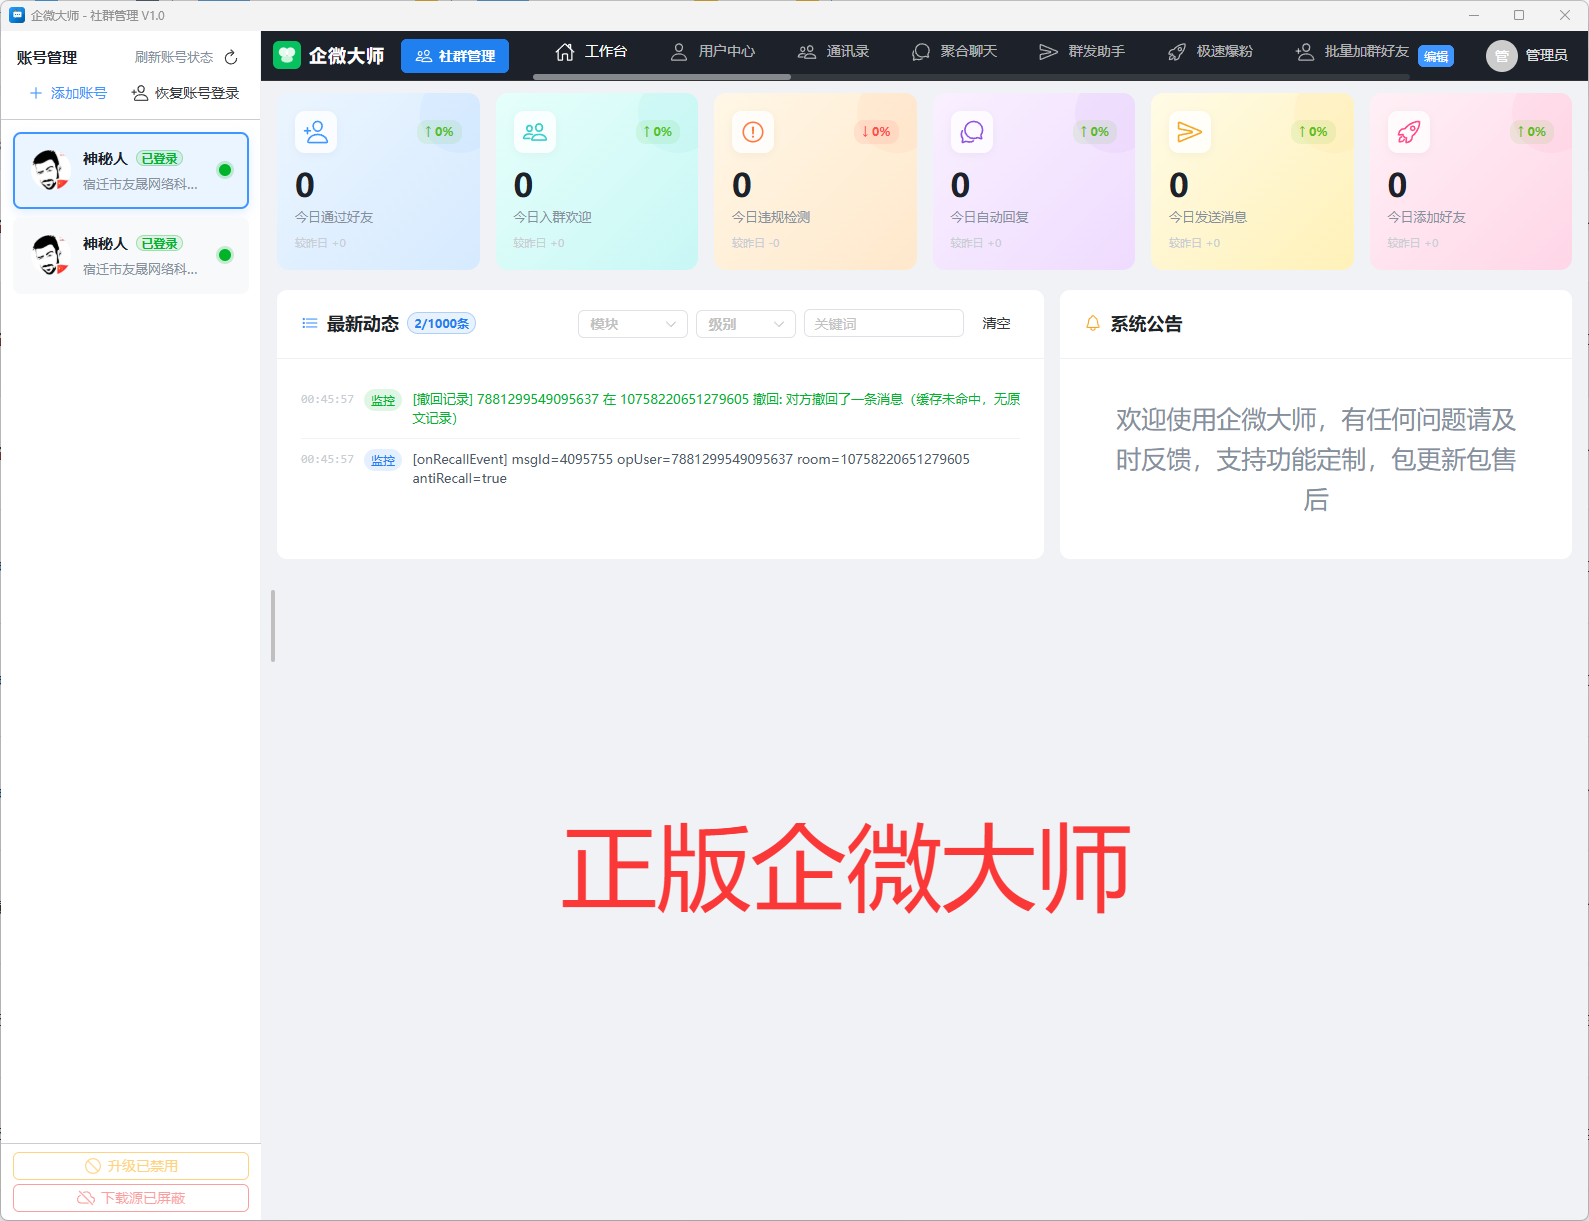Click the first 神秘人 account avatar

[49, 171]
